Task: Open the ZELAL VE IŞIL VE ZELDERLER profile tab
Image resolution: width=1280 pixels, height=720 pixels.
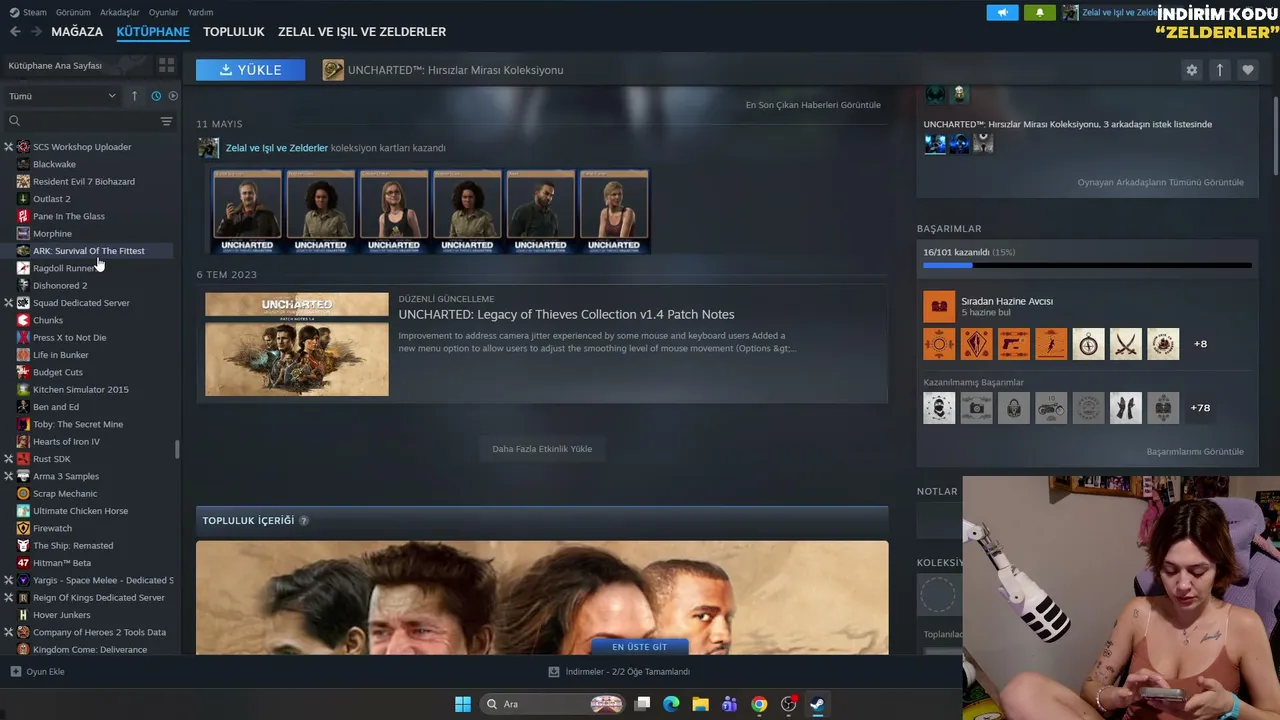Action: tap(362, 32)
